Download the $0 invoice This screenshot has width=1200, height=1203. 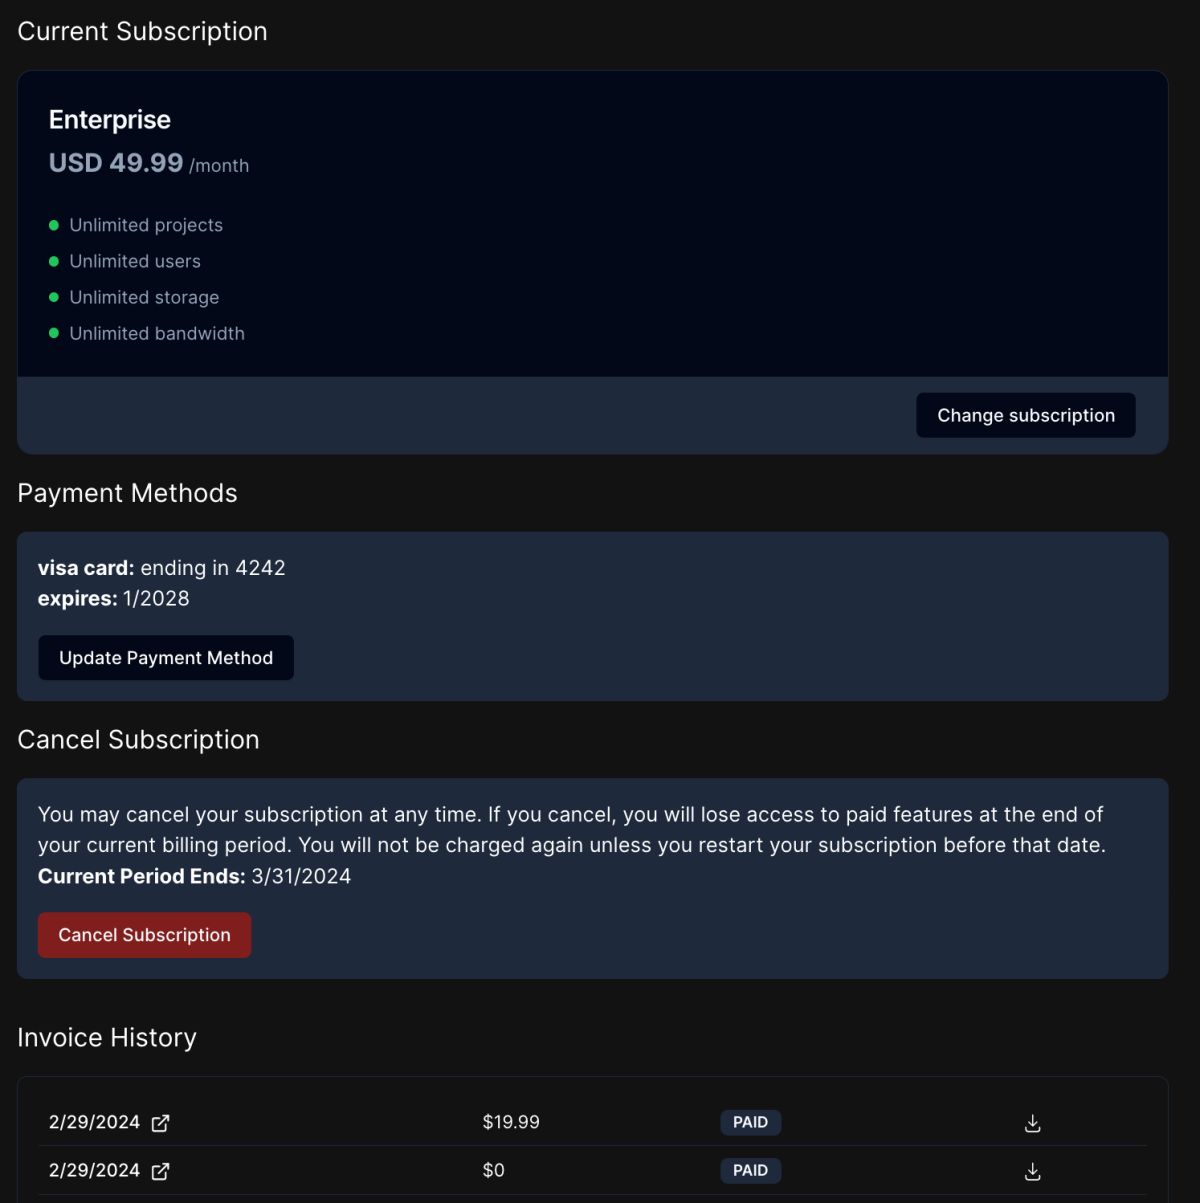click(x=1033, y=1171)
